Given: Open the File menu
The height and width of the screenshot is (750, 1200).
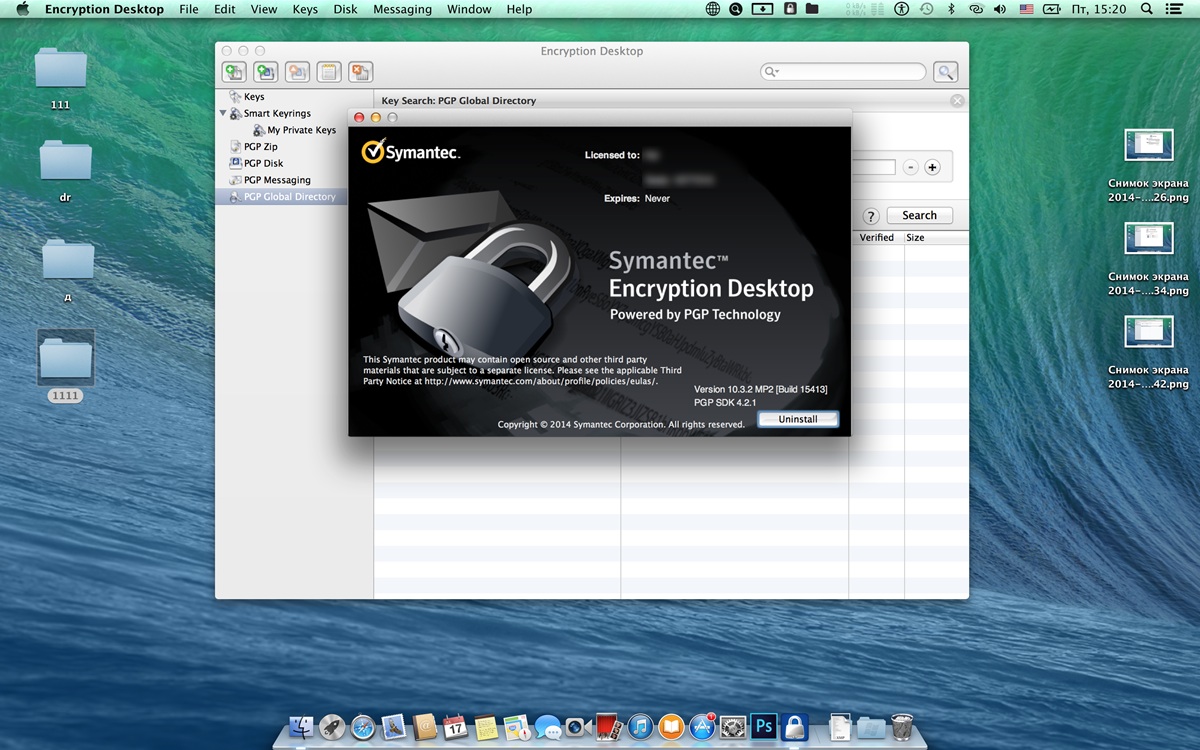Looking at the screenshot, I should 188,9.
